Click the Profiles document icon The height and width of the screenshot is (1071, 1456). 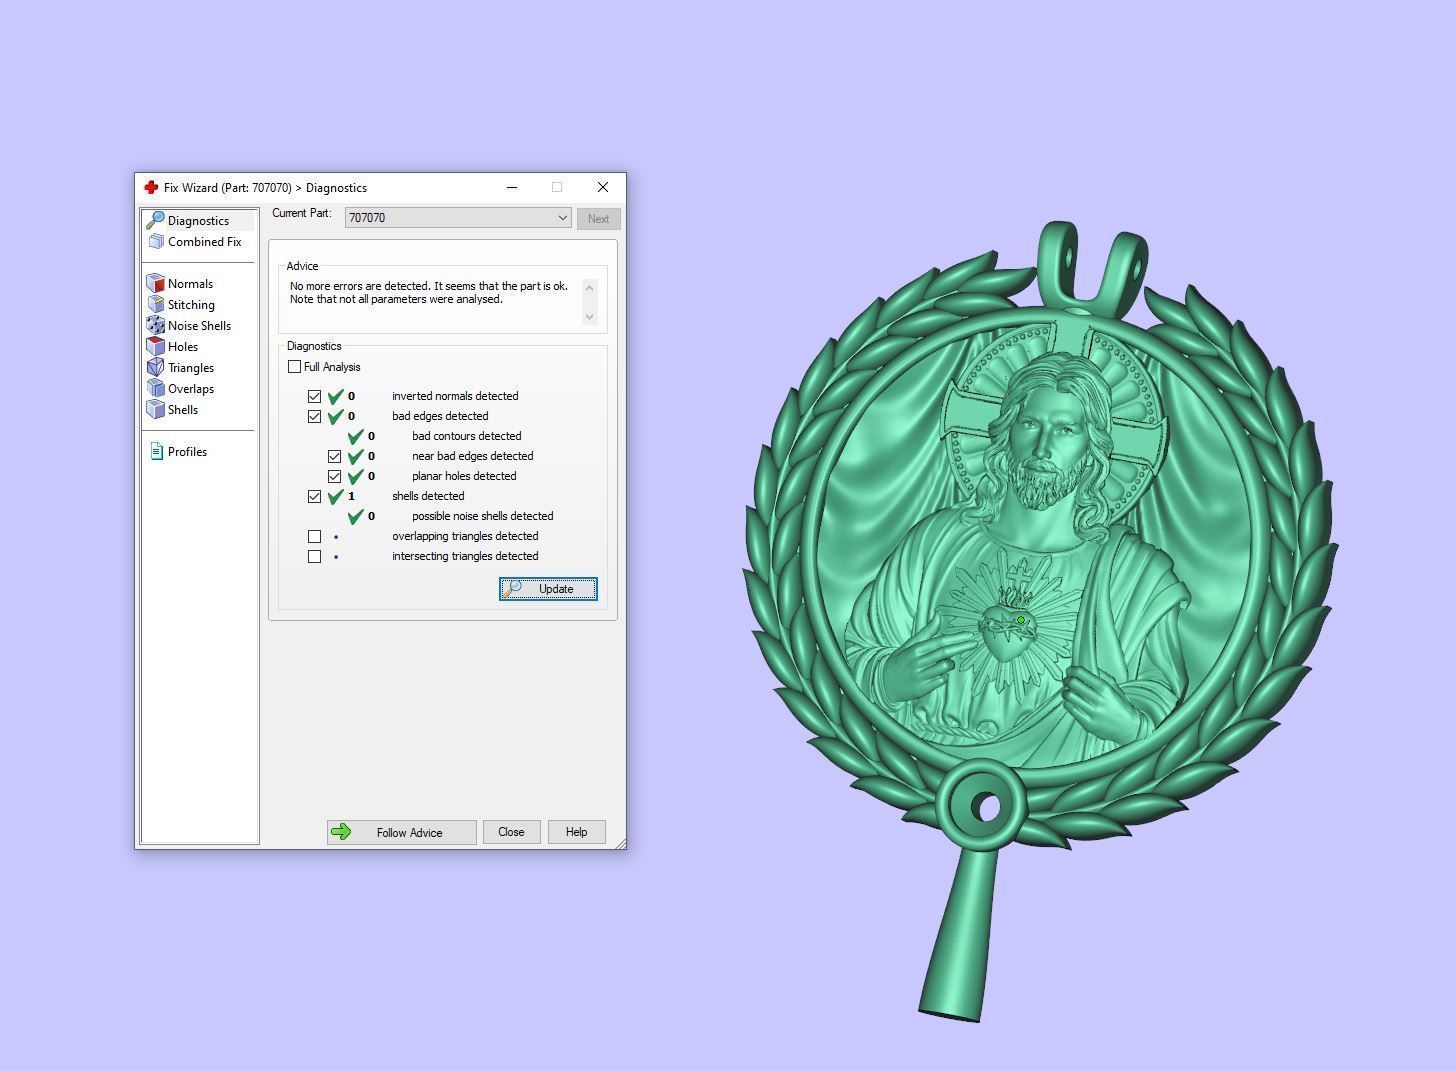click(156, 452)
